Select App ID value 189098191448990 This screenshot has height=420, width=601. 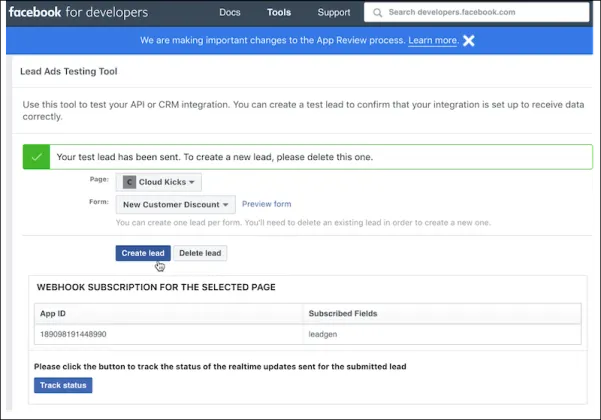click(73, 334)
